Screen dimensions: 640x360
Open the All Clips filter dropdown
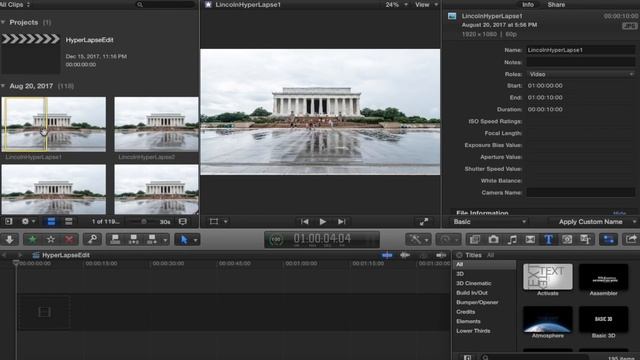[15, 4]
